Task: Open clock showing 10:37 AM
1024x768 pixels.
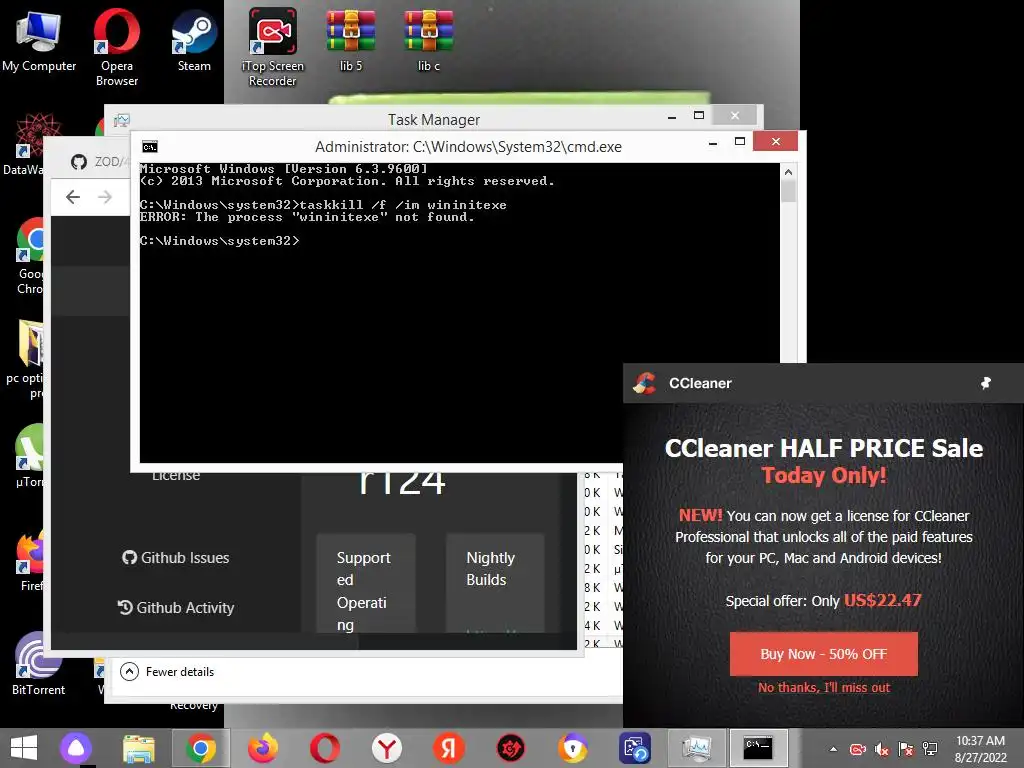Action: pos(980,749)
